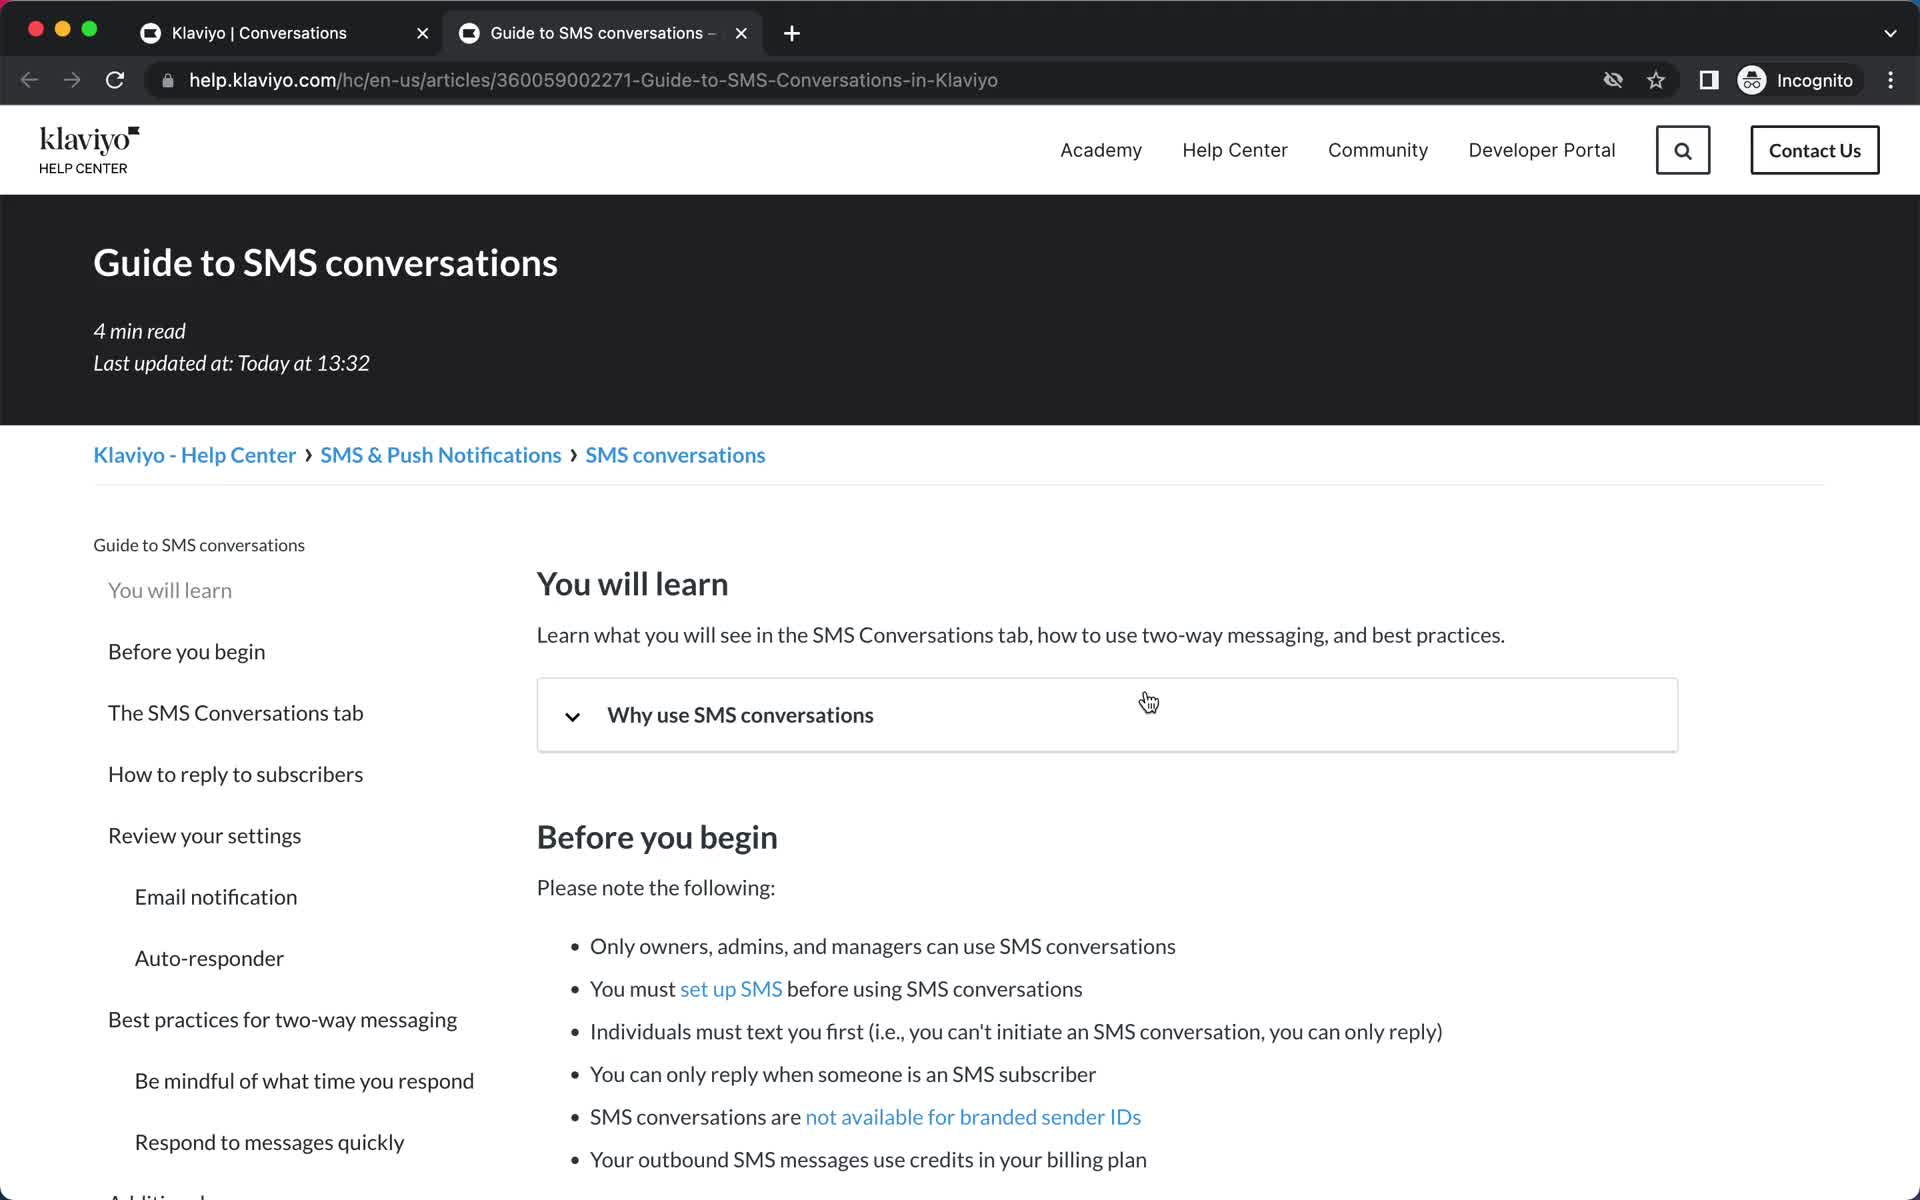
Task: Click the back navigation arrow icon
Action: 29,79
